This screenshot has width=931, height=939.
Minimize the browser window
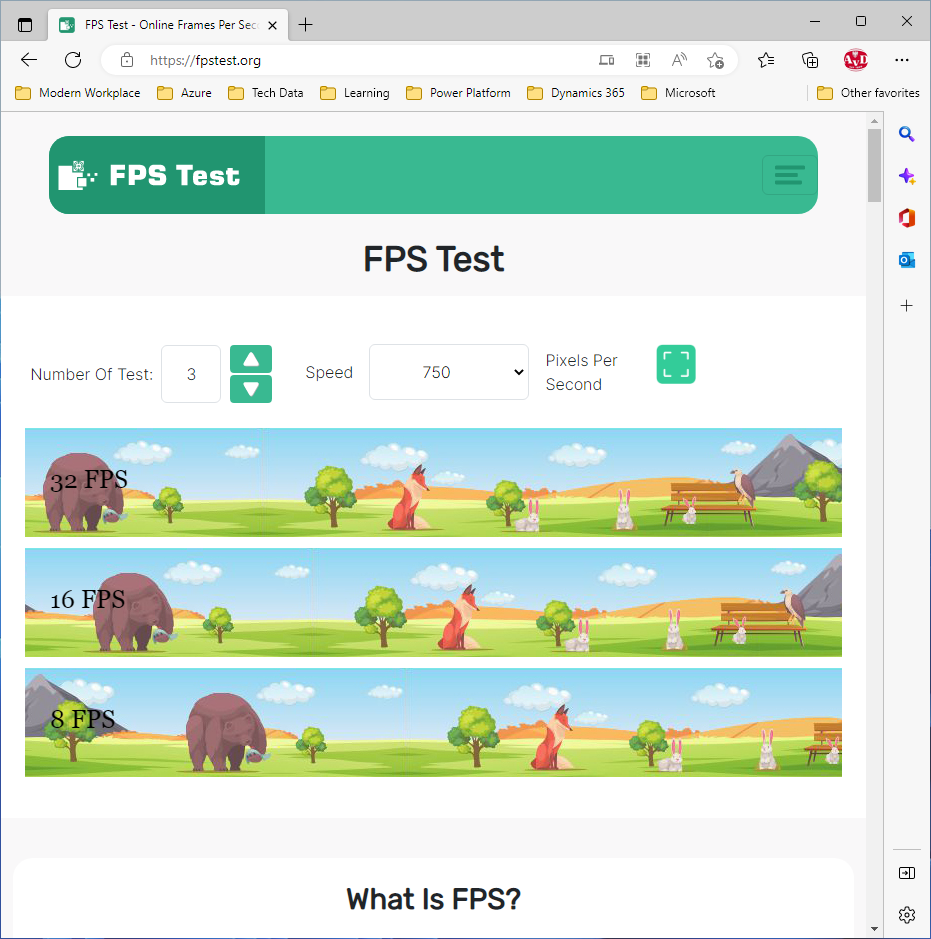[815, 22]
